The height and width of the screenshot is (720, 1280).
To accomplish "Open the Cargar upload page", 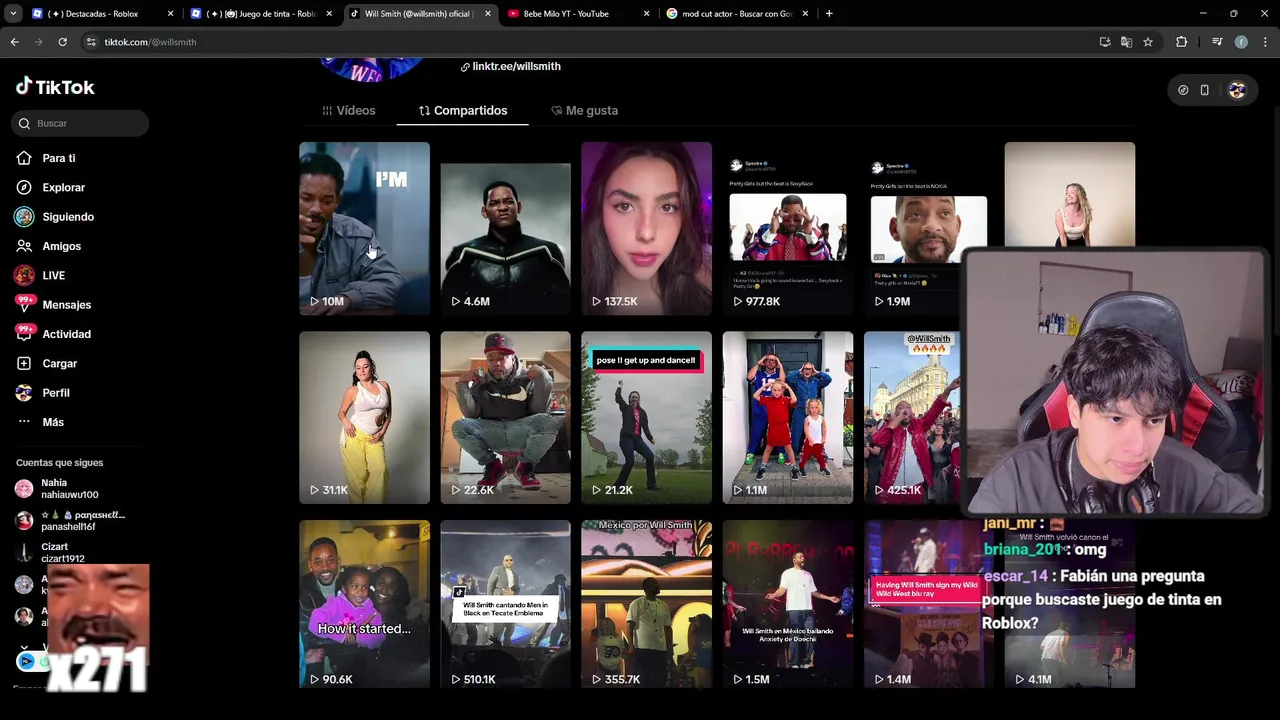I will click(46, 363).
